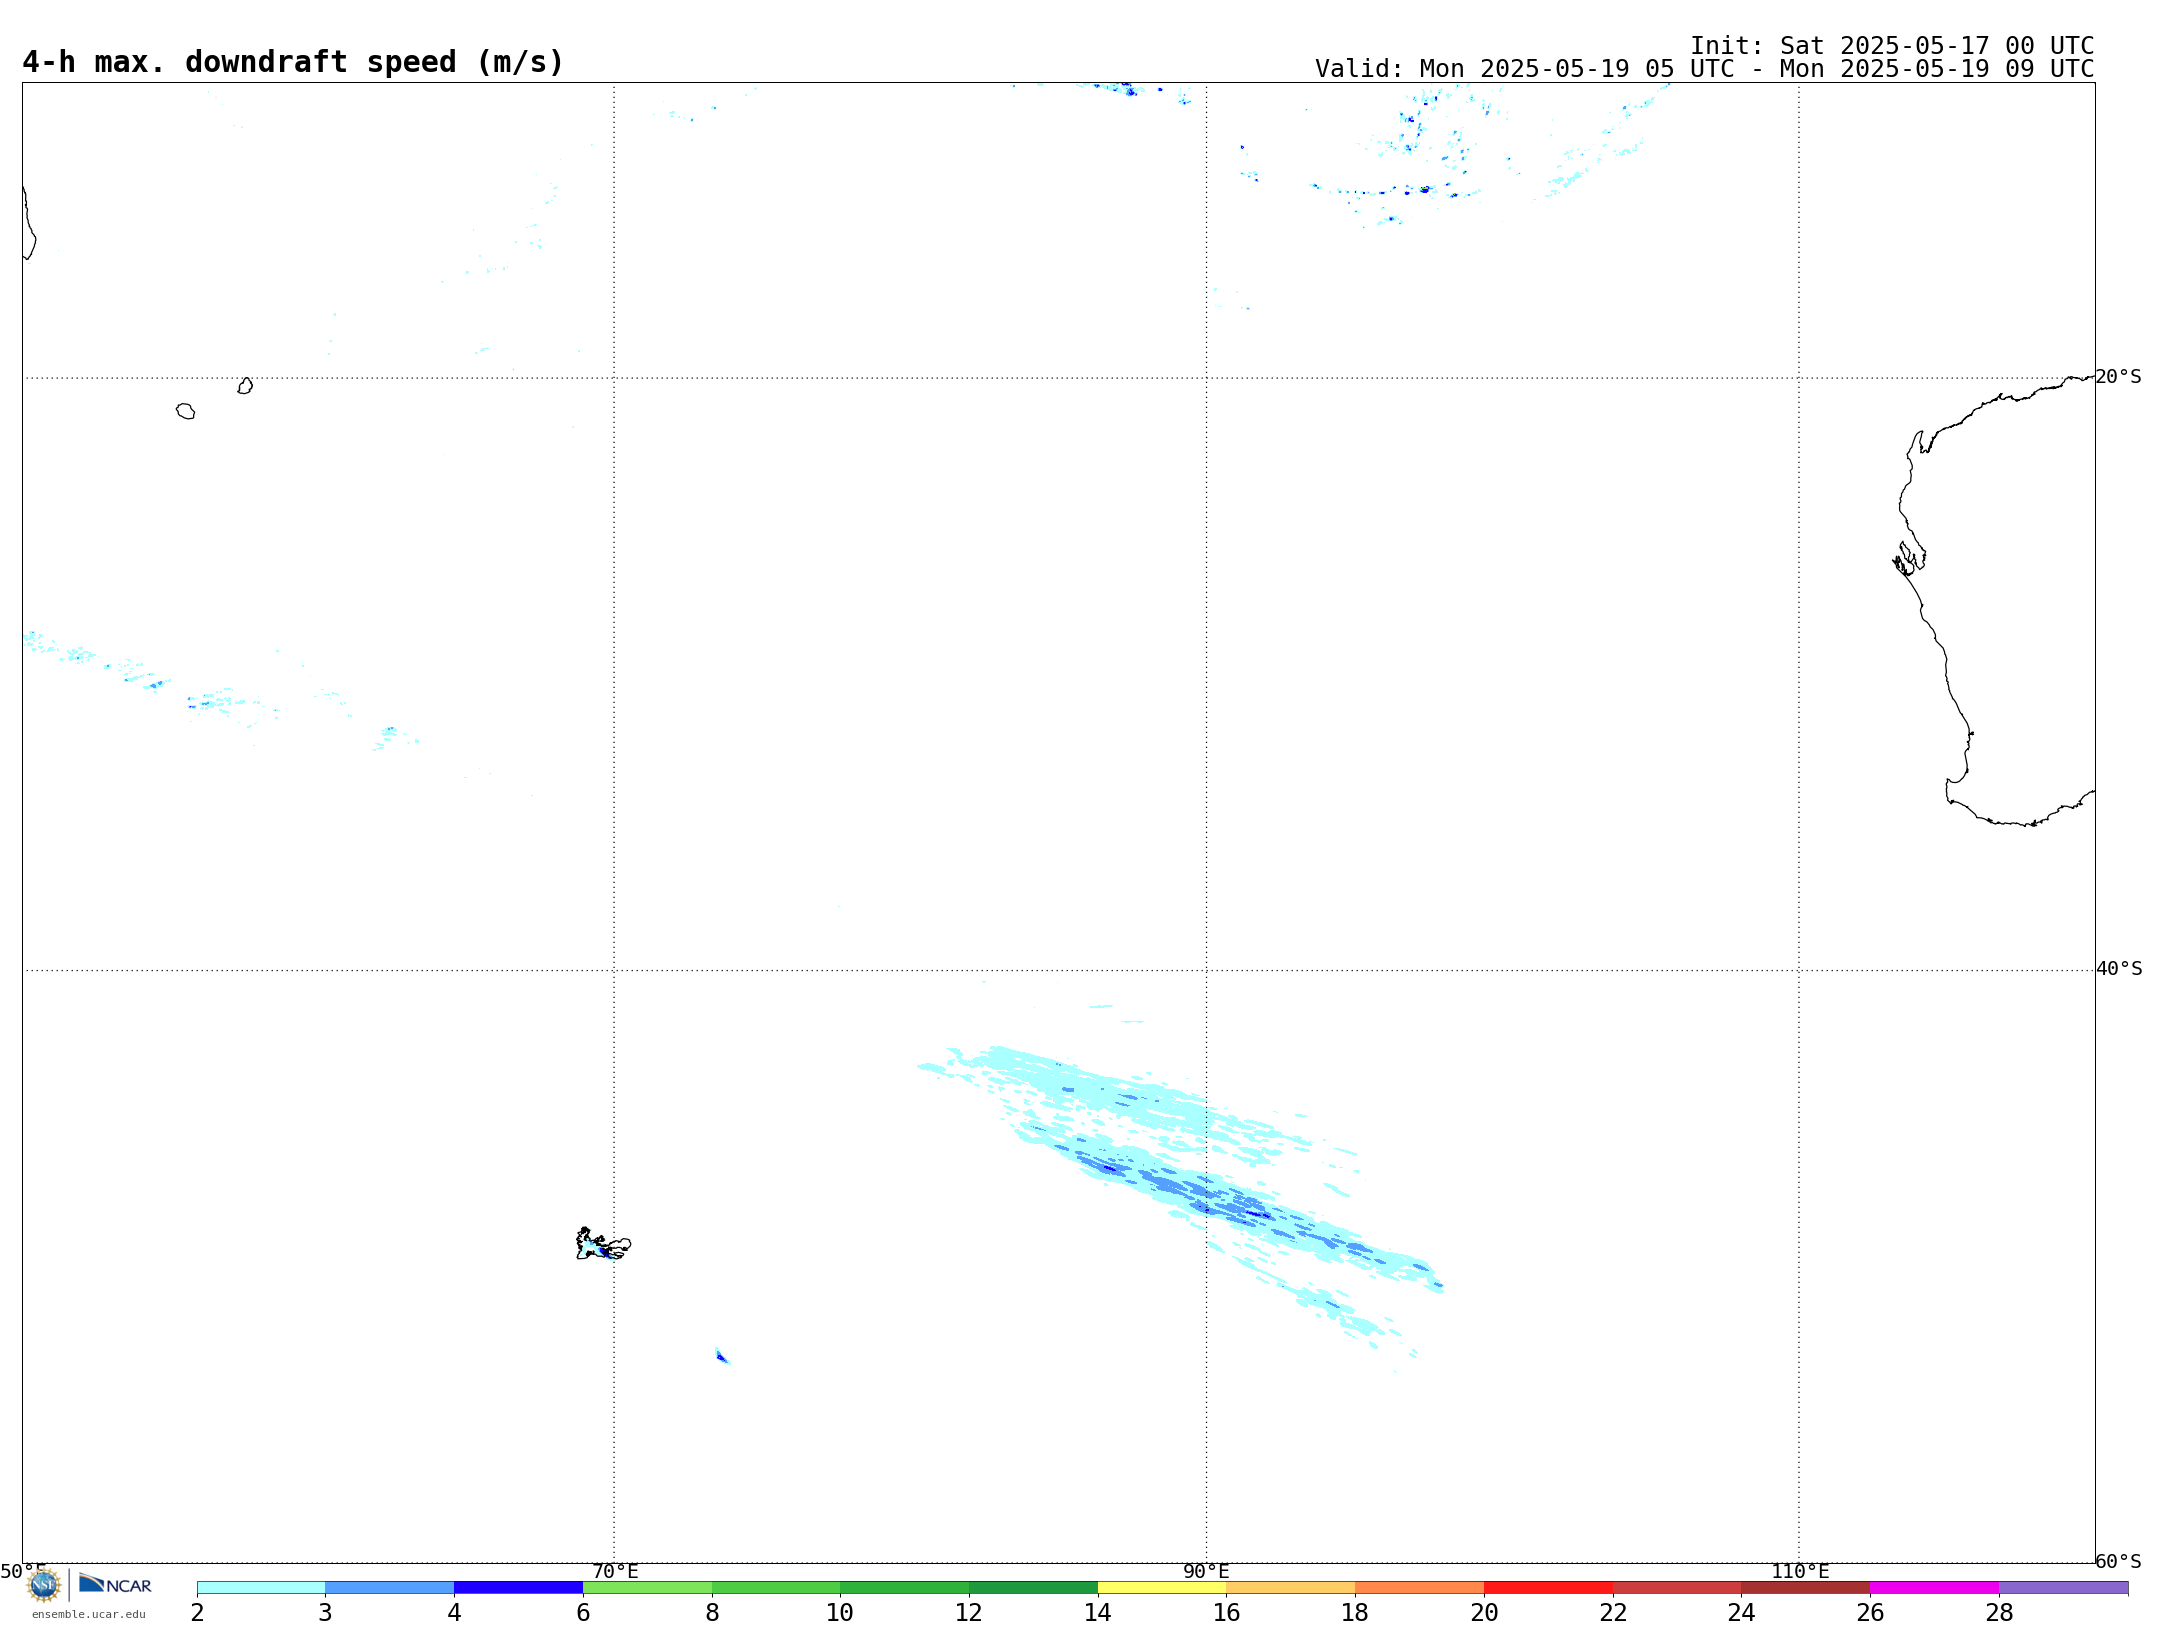
Task: Pick the green 10-12 m/s colorbar segment
Action: pyautogui.click(x=905, y=1588)
